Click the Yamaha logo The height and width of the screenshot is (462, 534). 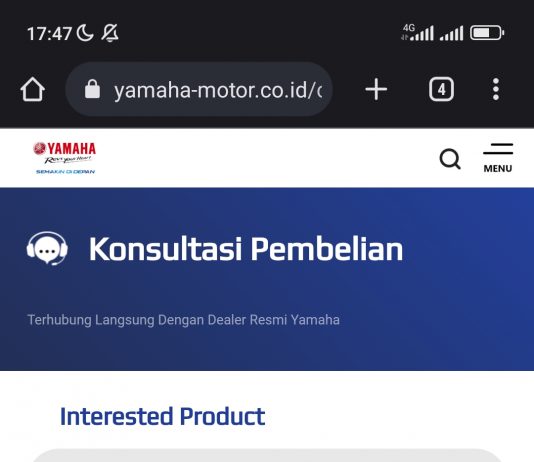tap(64, 158)
